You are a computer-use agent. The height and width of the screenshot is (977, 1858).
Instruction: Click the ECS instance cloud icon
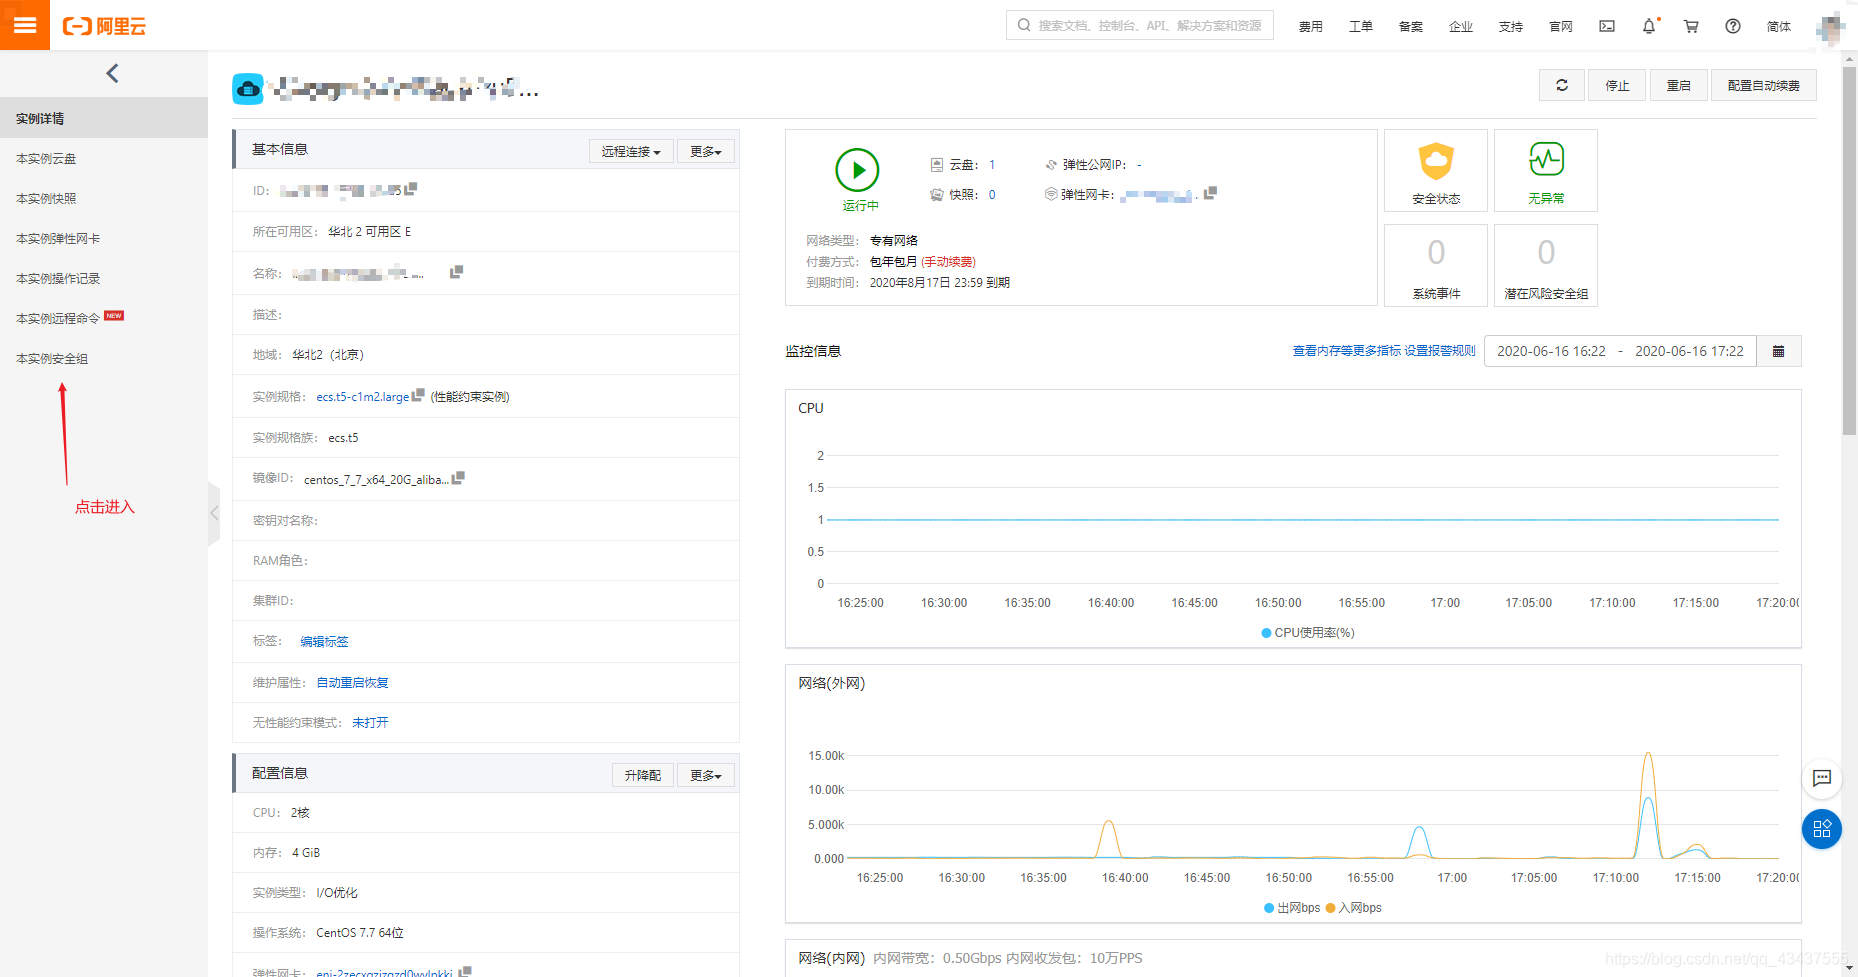tap(248, 89)
